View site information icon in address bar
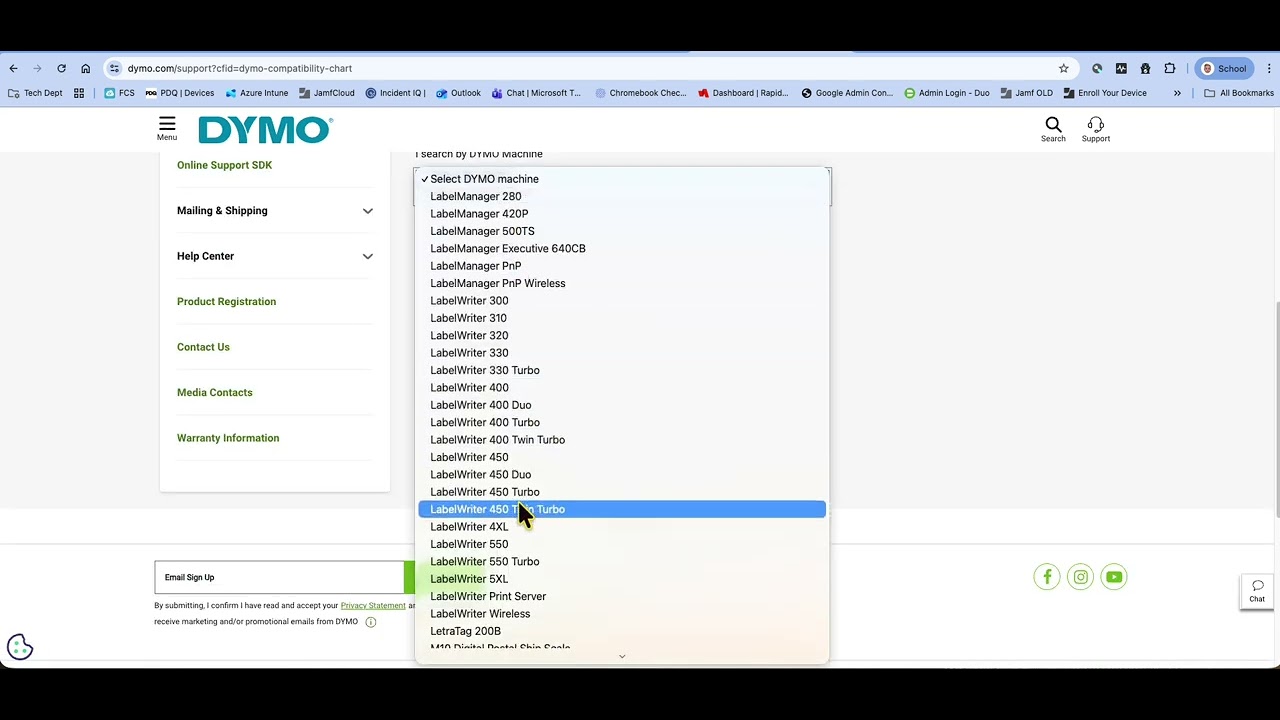The image size is (1280, 720). [x=114, y=68]
